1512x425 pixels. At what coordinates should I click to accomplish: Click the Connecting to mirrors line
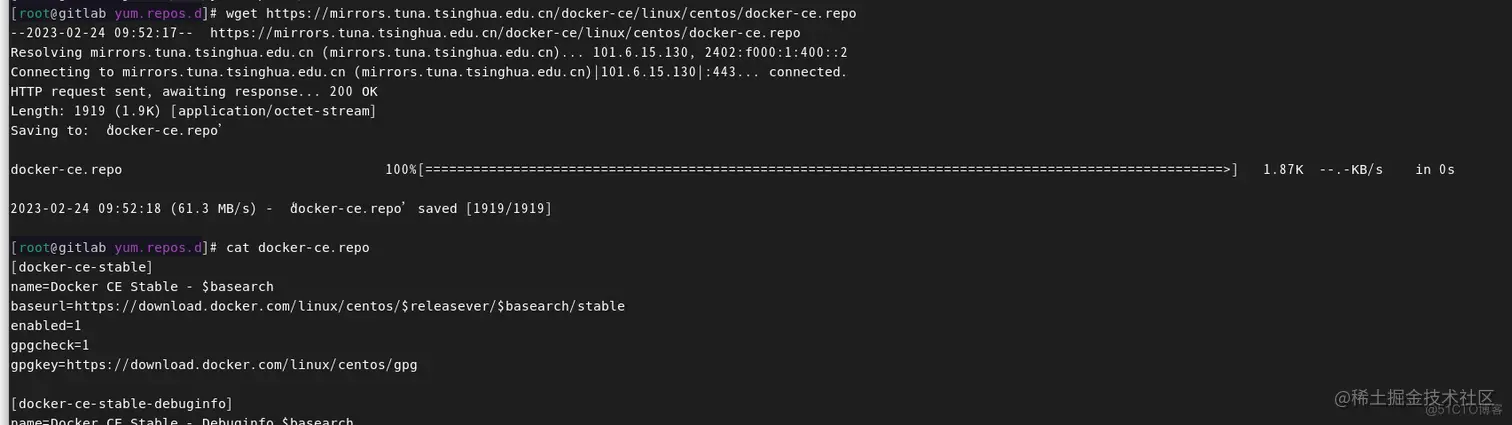tap(429, 72)
